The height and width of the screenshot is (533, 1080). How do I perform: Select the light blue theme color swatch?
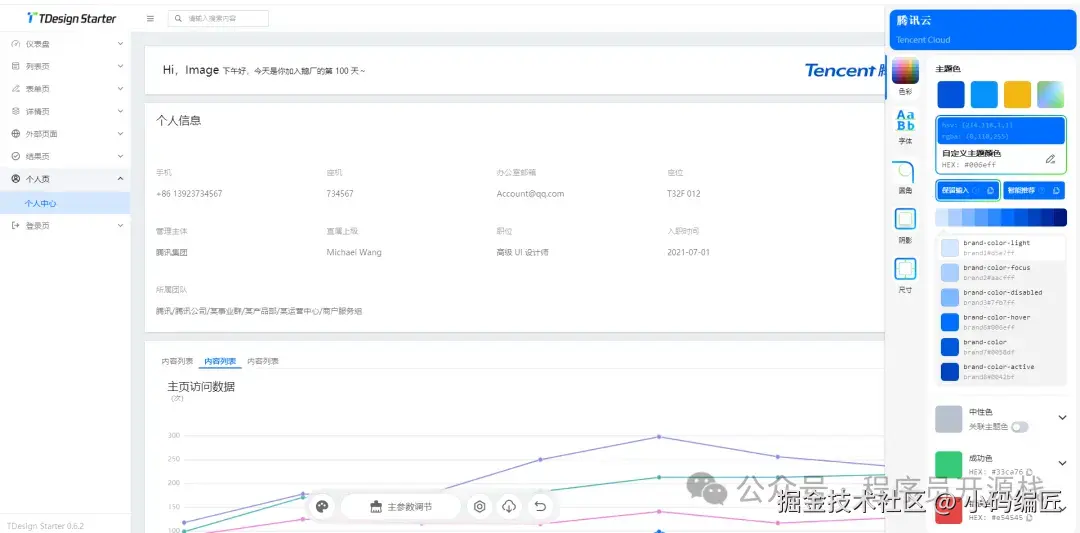[x=984, y=94]
